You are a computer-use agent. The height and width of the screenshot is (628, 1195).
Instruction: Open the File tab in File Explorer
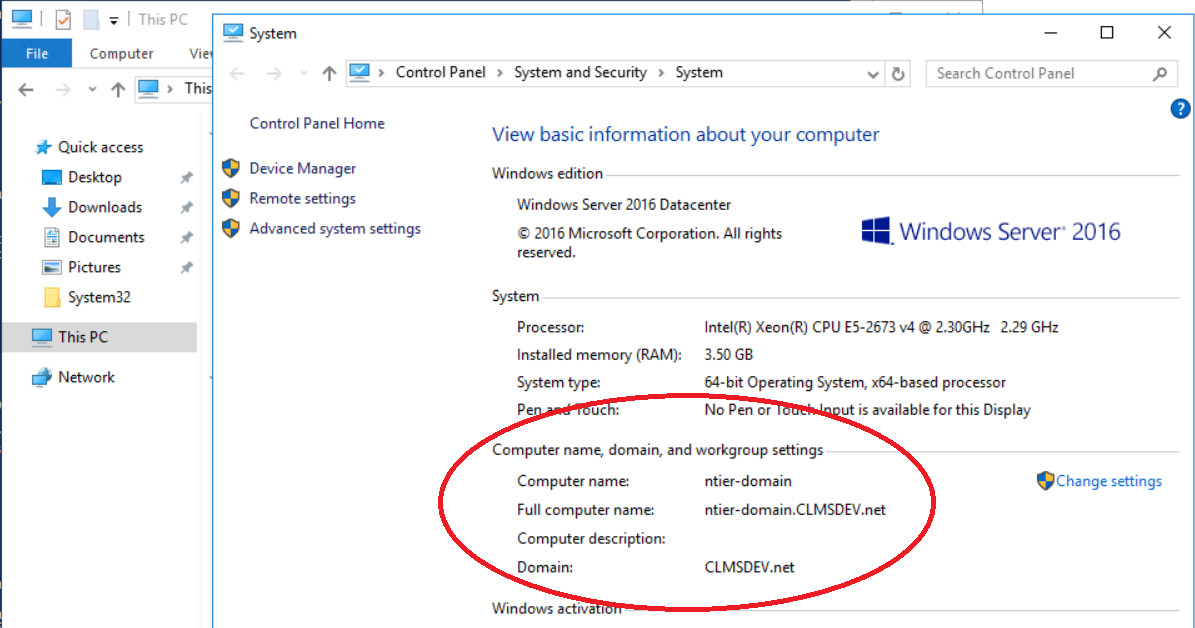tap(37, 54)
